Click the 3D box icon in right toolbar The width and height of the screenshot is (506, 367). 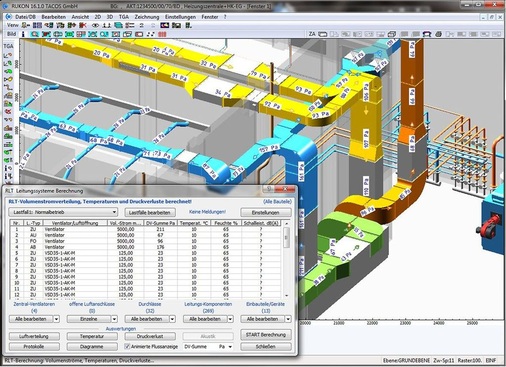[x=392, y=34]
